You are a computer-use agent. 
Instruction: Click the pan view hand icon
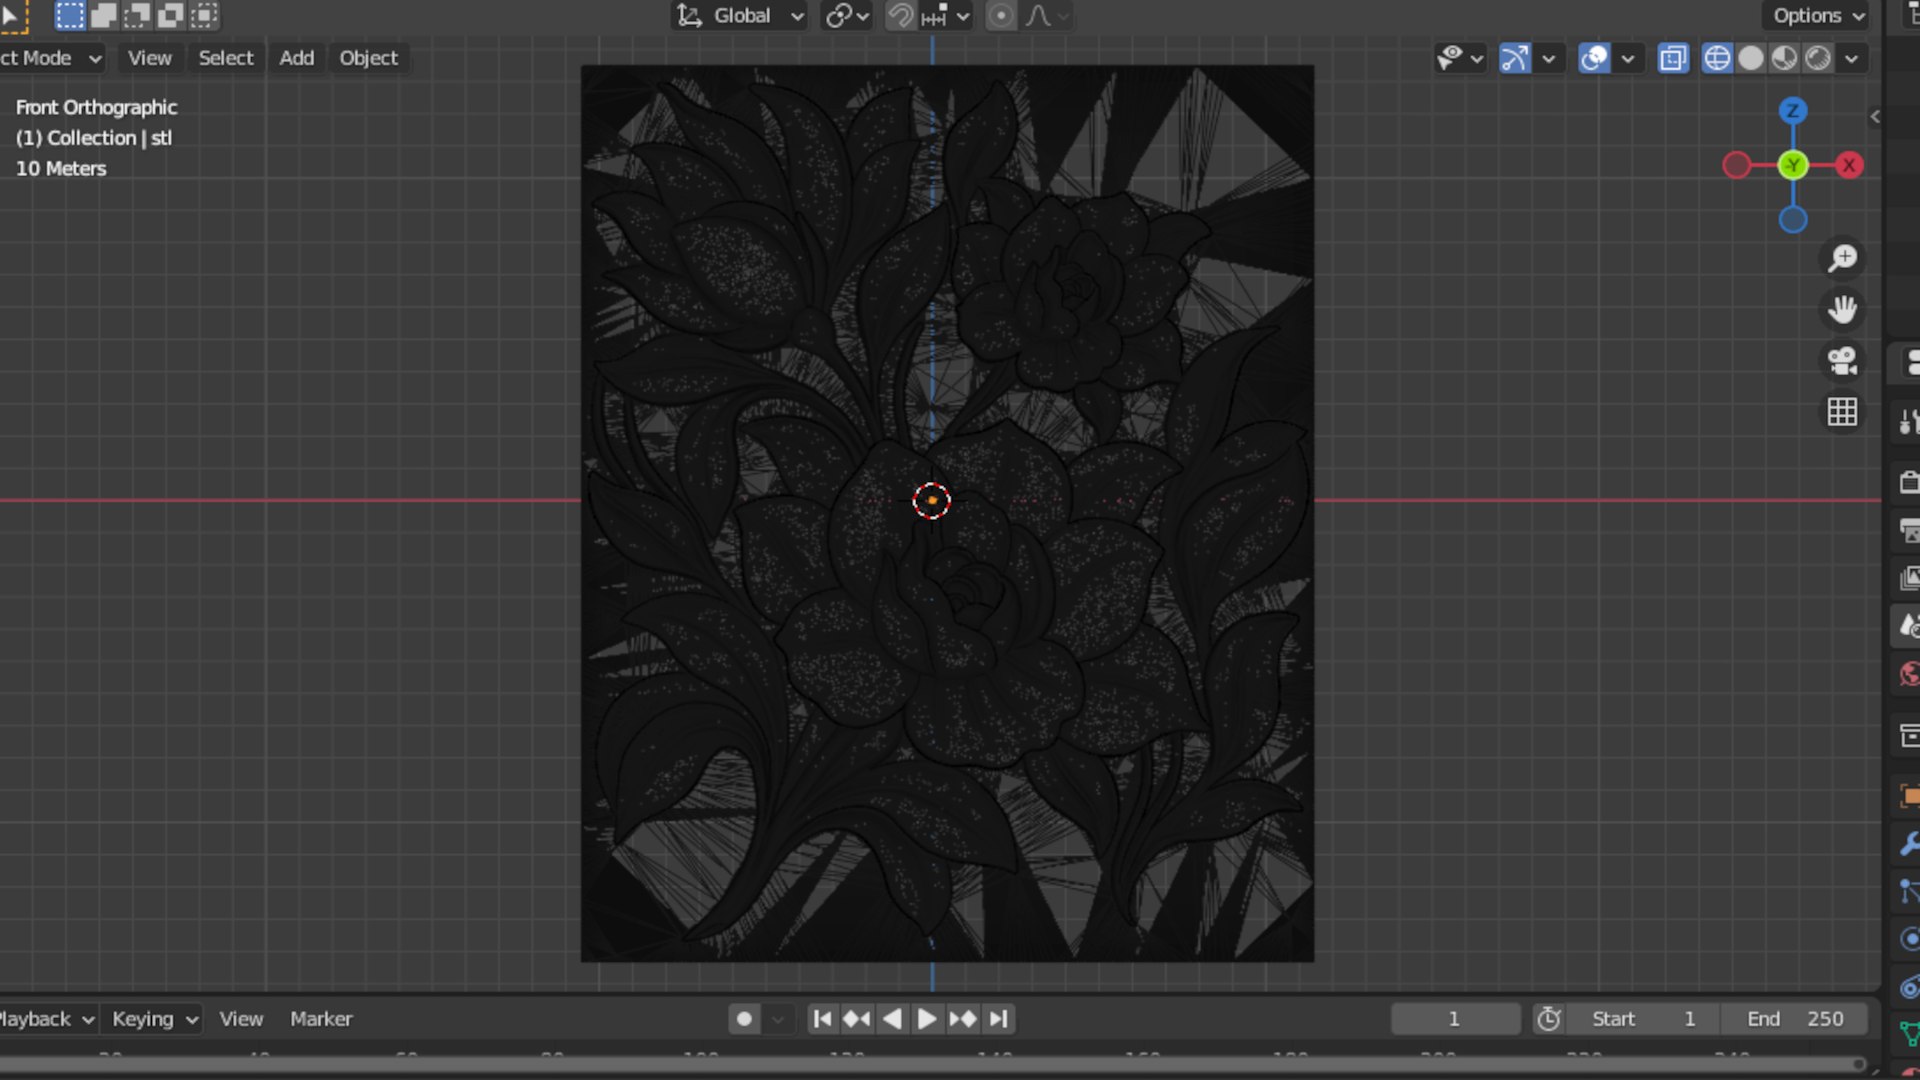pos(1842,309)
